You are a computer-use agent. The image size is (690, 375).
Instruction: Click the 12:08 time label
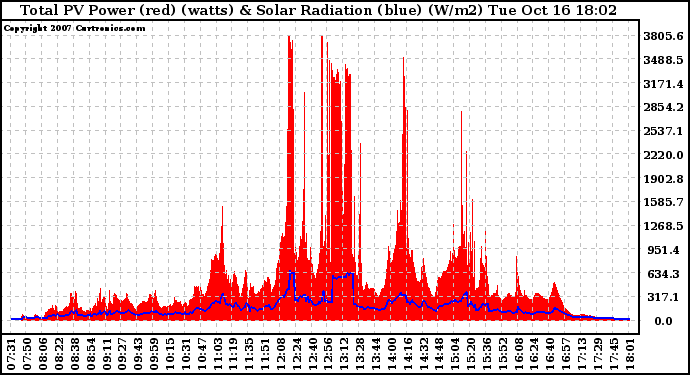(280, 354)
